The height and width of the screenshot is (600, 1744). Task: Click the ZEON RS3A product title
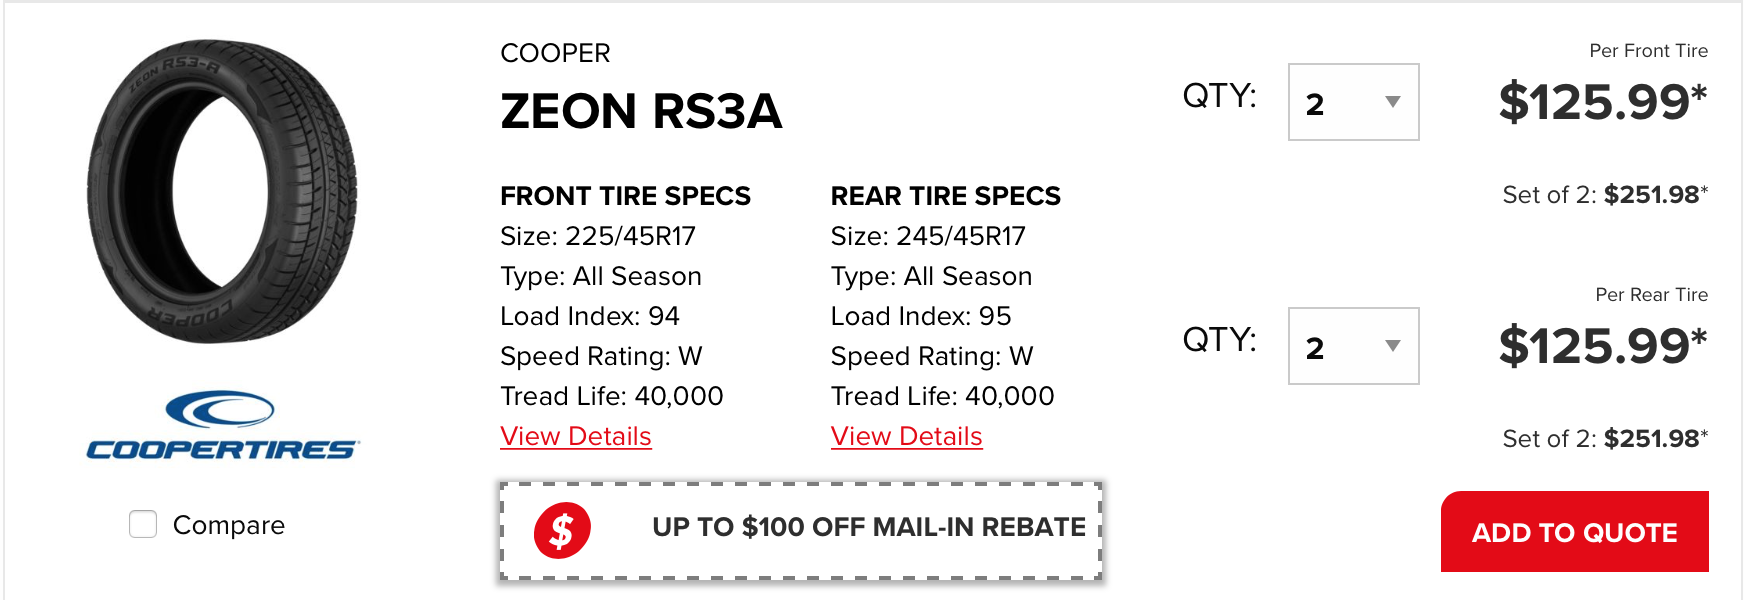point(641,111)
